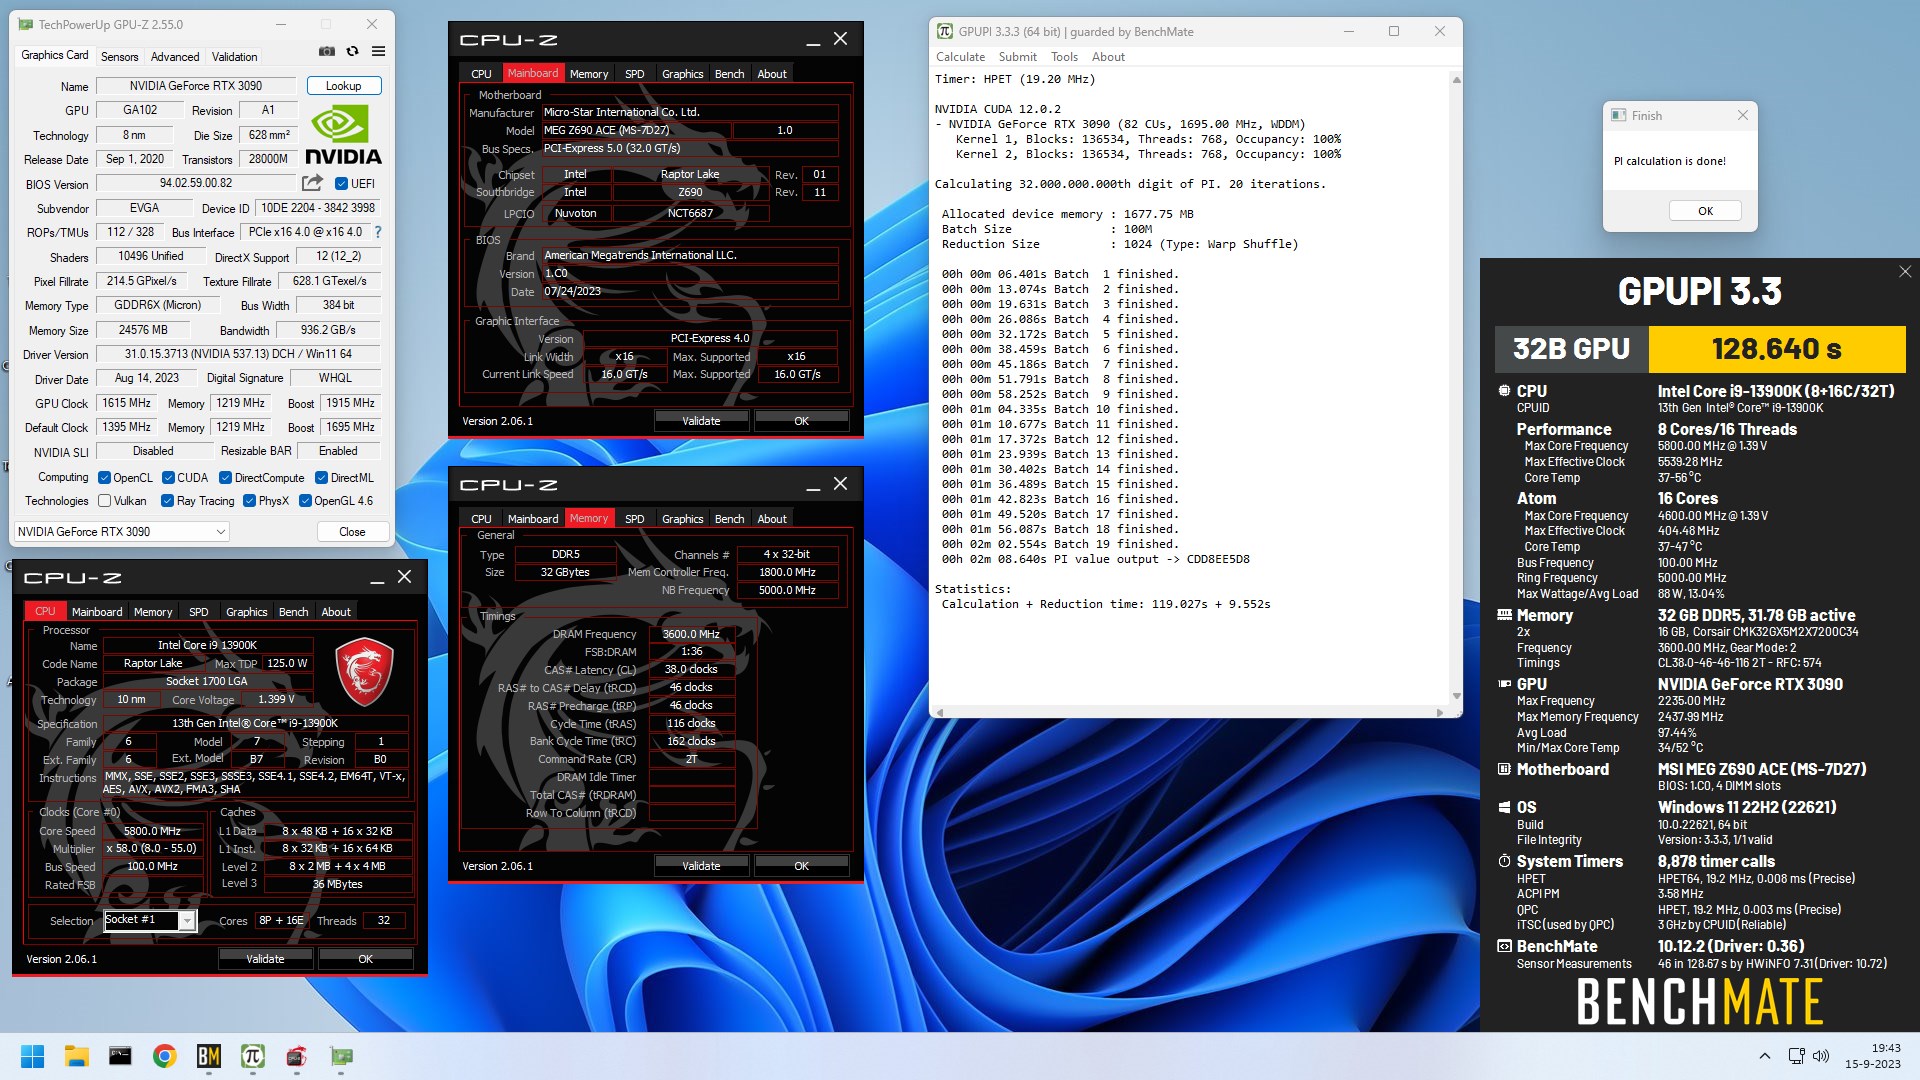The width and height of the screenshot is (1920, 1080).
Task: Click the GPU name field NVIDIA GeForce RTX 3090
Action: click(196, 86)
